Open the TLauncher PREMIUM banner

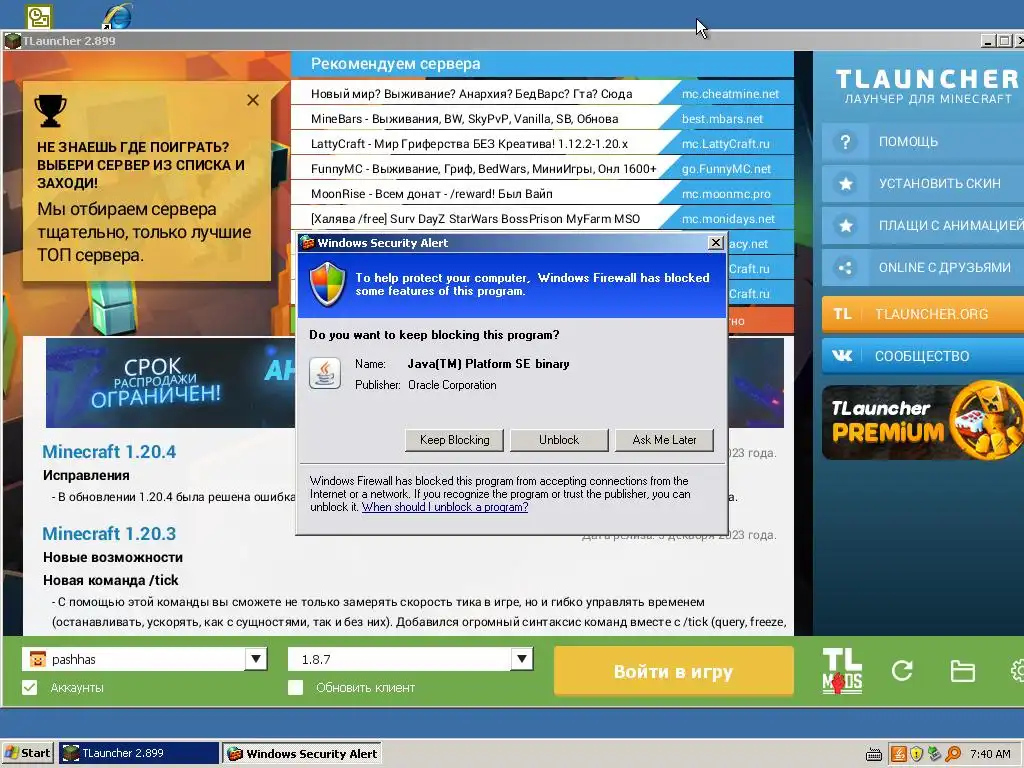(923, 423)
